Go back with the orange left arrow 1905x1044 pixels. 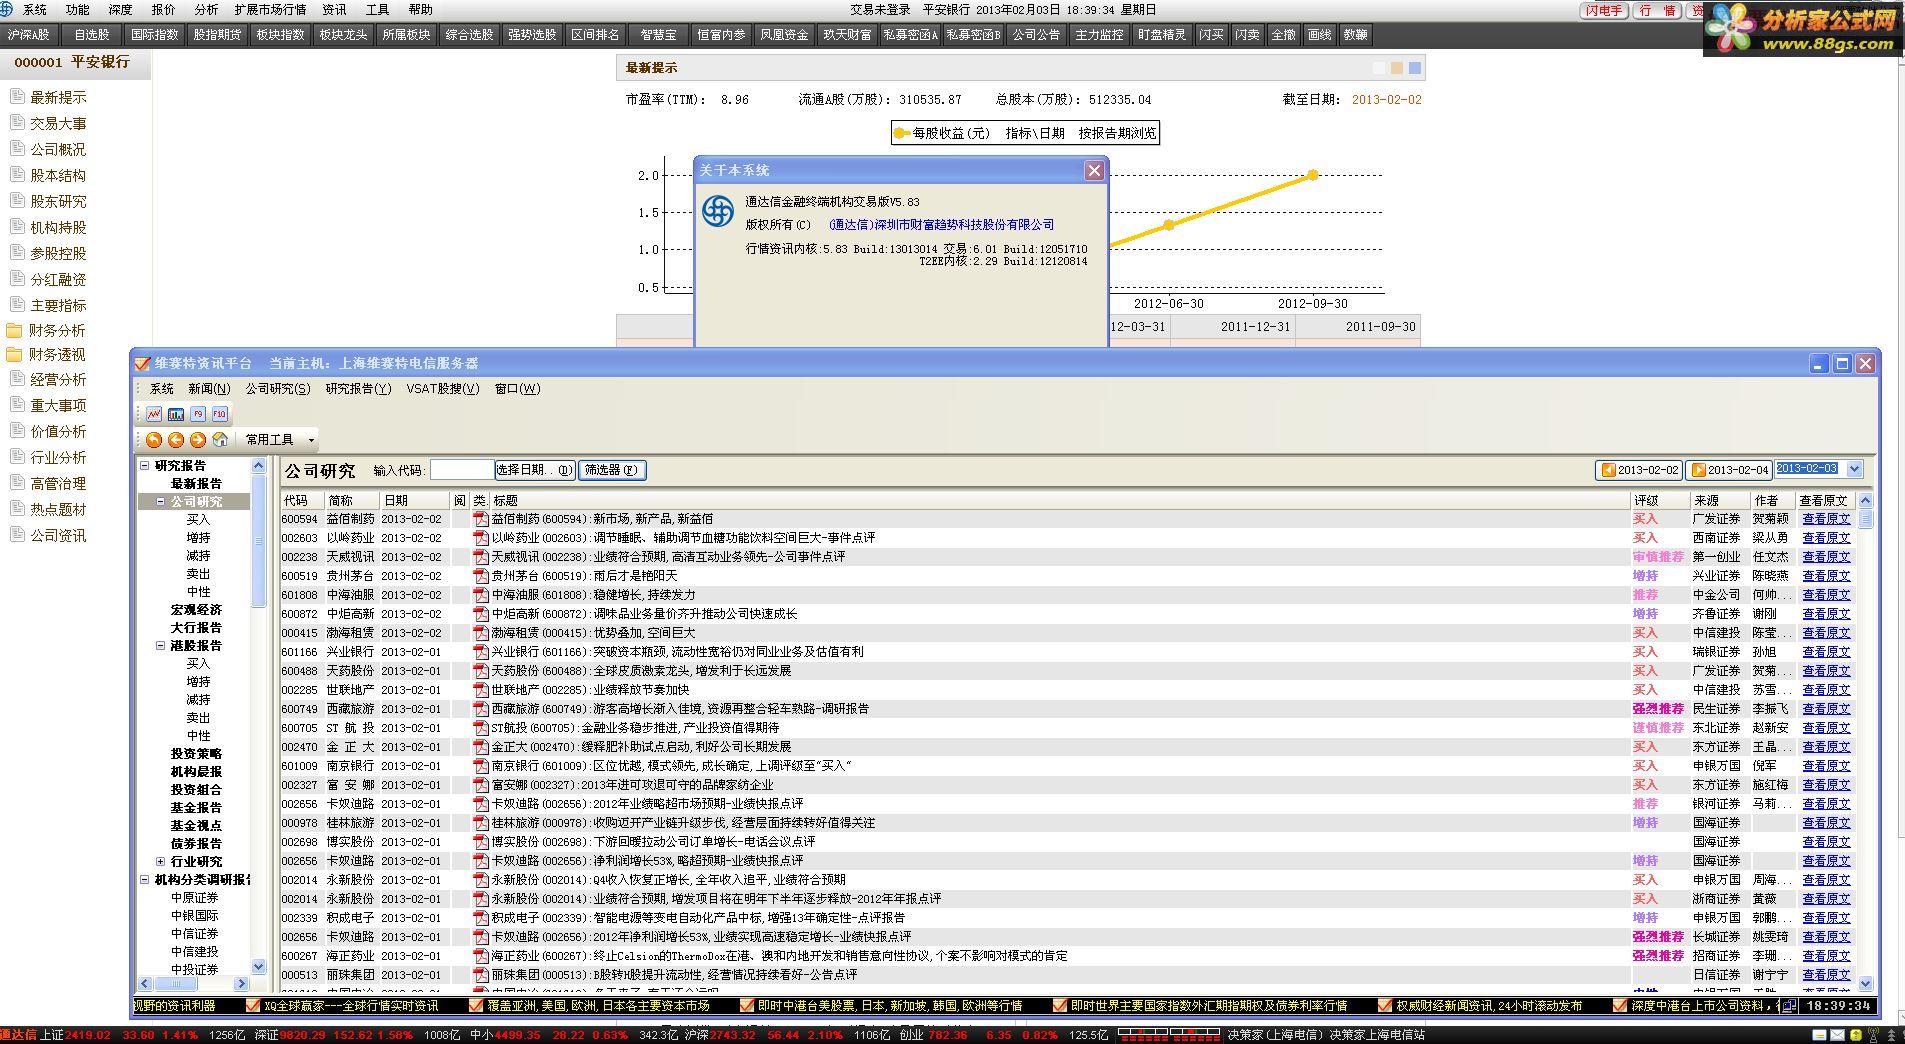(x=176, y=440)
